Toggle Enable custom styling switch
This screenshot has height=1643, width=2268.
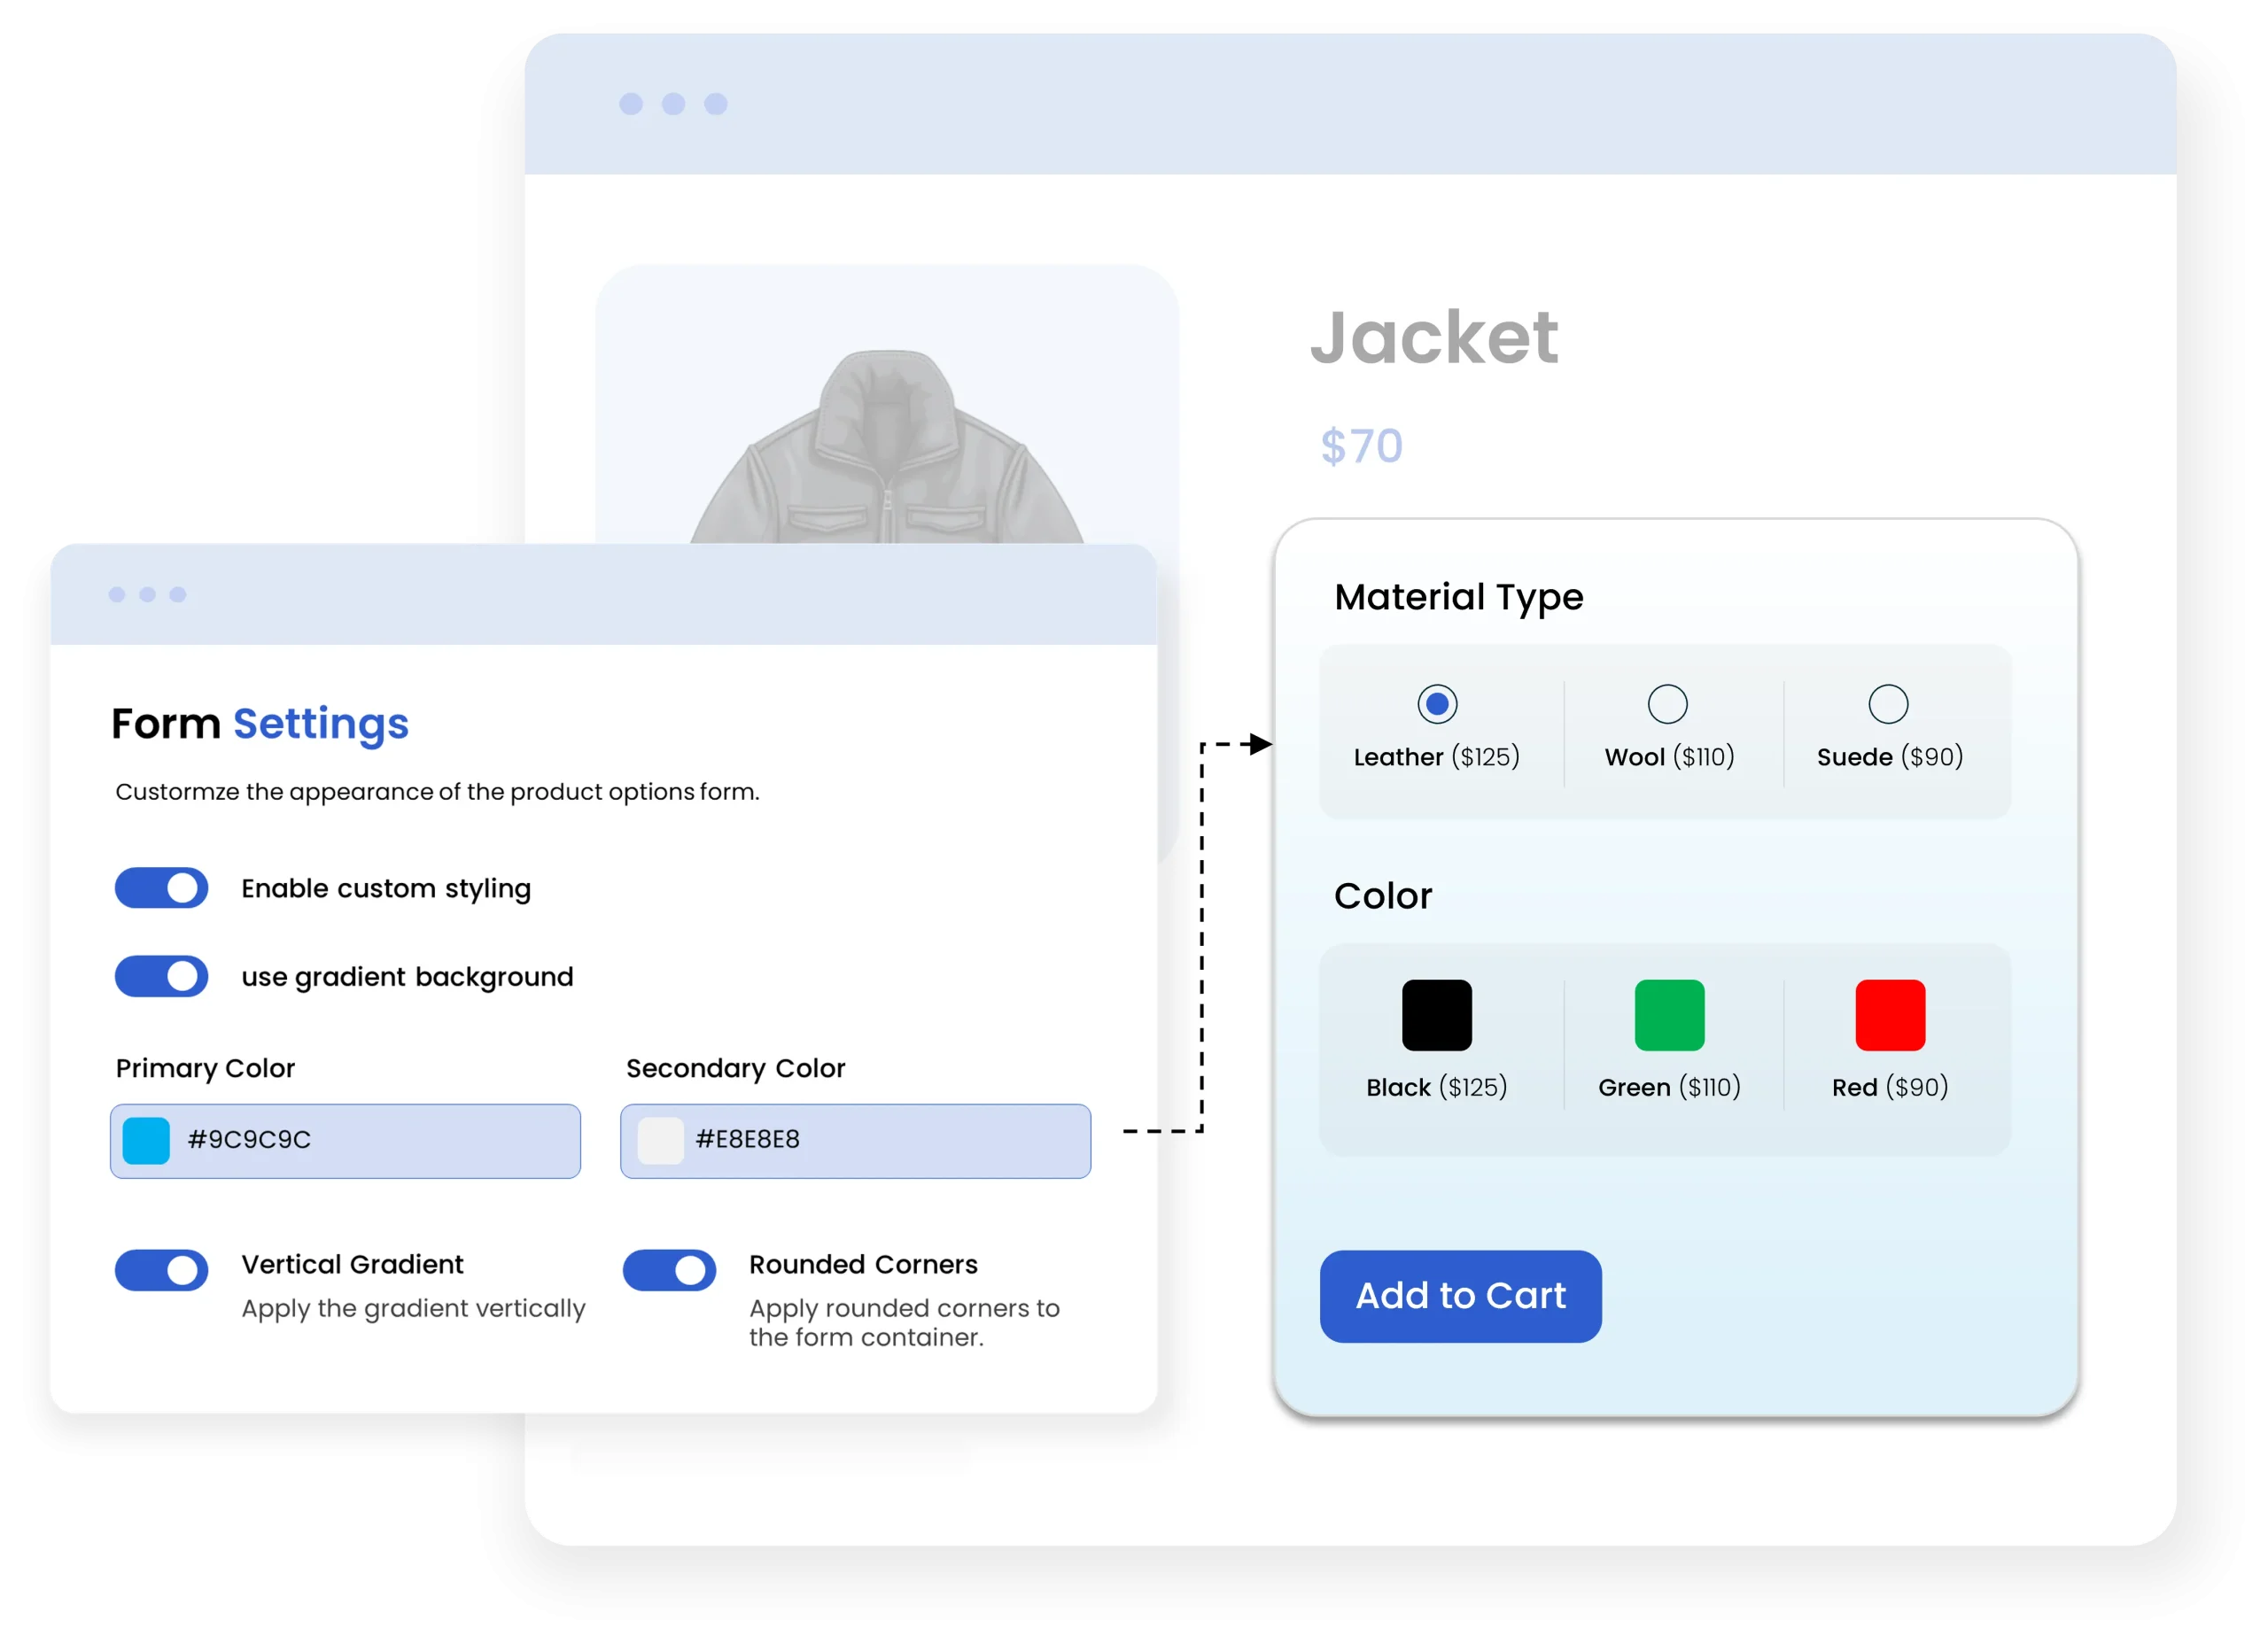[161, 888]
